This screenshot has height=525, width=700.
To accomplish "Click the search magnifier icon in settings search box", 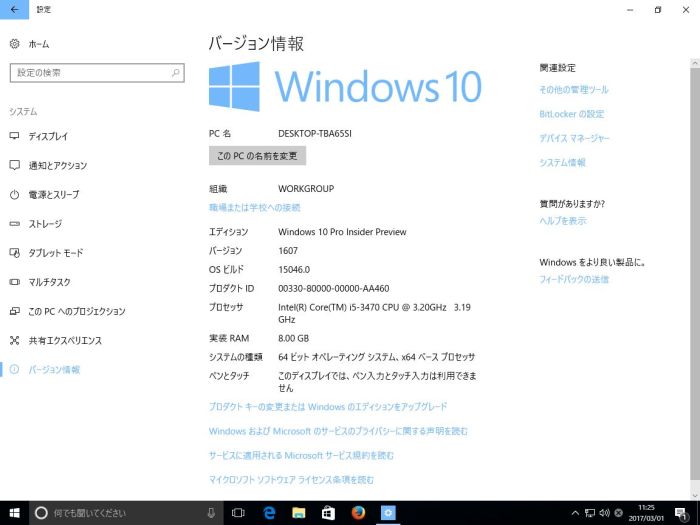I will tap(176, 73).
